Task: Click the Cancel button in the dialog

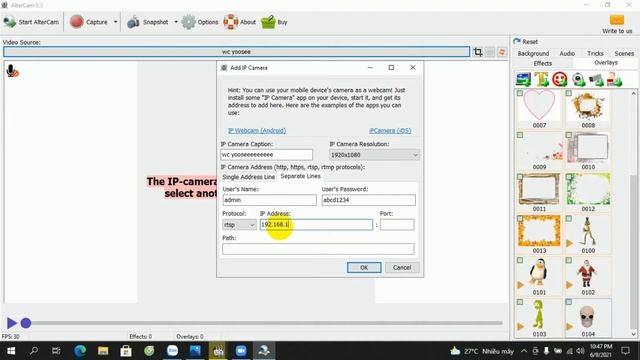Action: click(402, 267)
